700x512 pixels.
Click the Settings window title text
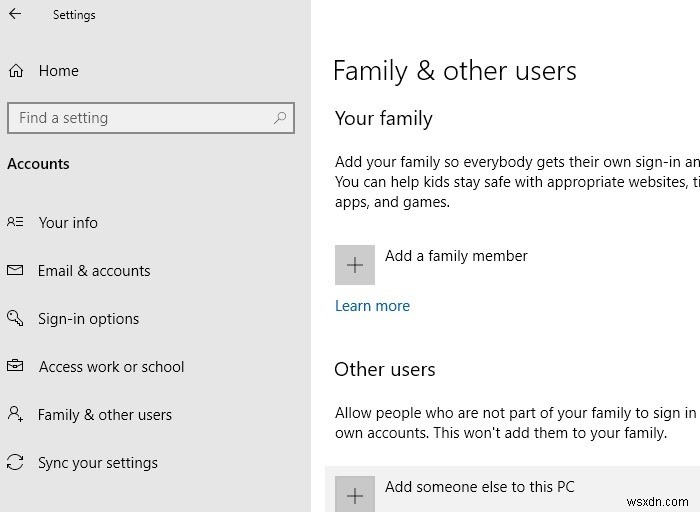(74, 15)
